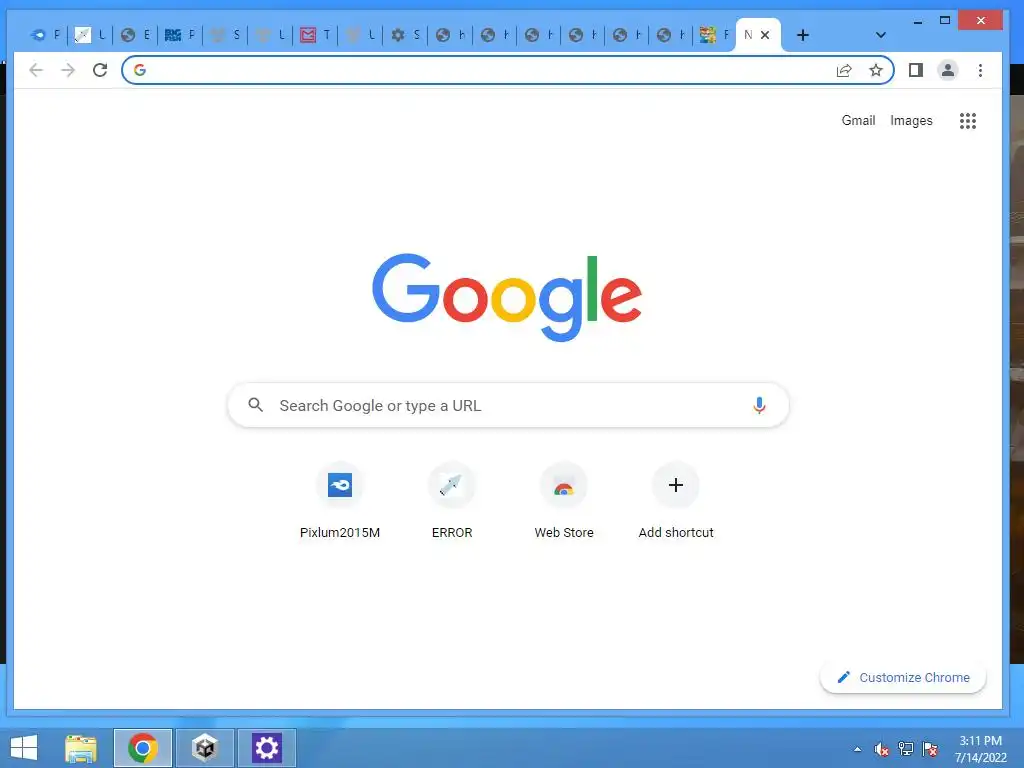The height and width of the screenshot is (768, 1024).
Task: Bookmark this tab with the star
Action: 876,71
